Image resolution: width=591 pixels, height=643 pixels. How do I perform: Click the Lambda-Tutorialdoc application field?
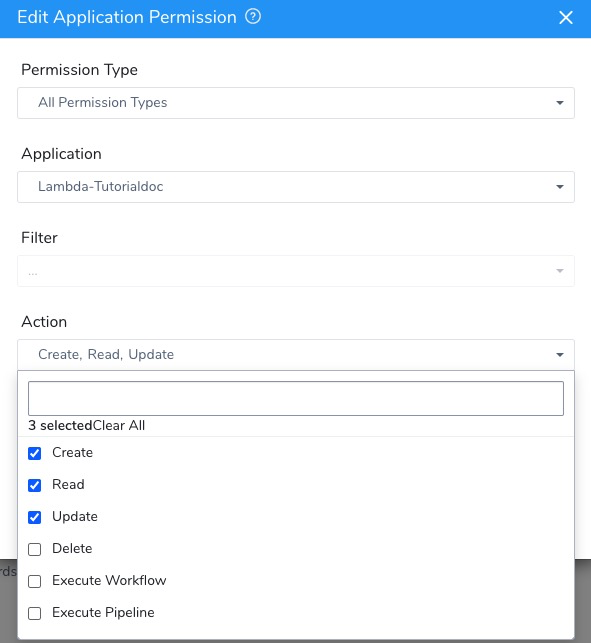point(296,187)
